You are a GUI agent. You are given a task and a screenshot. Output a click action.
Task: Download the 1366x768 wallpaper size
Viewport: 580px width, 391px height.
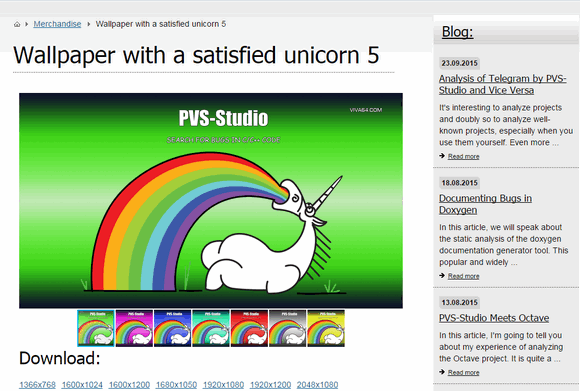pos(37,385)
